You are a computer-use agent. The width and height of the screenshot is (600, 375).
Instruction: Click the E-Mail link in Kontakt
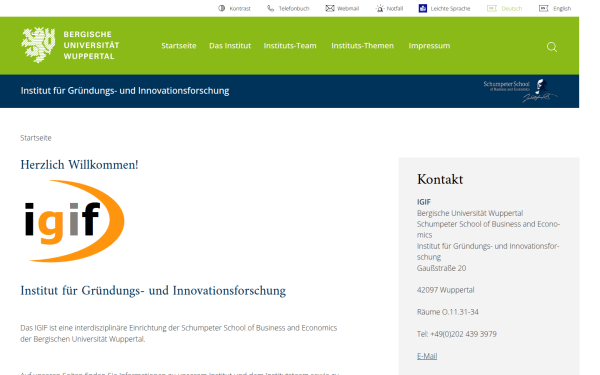point(427,356)
